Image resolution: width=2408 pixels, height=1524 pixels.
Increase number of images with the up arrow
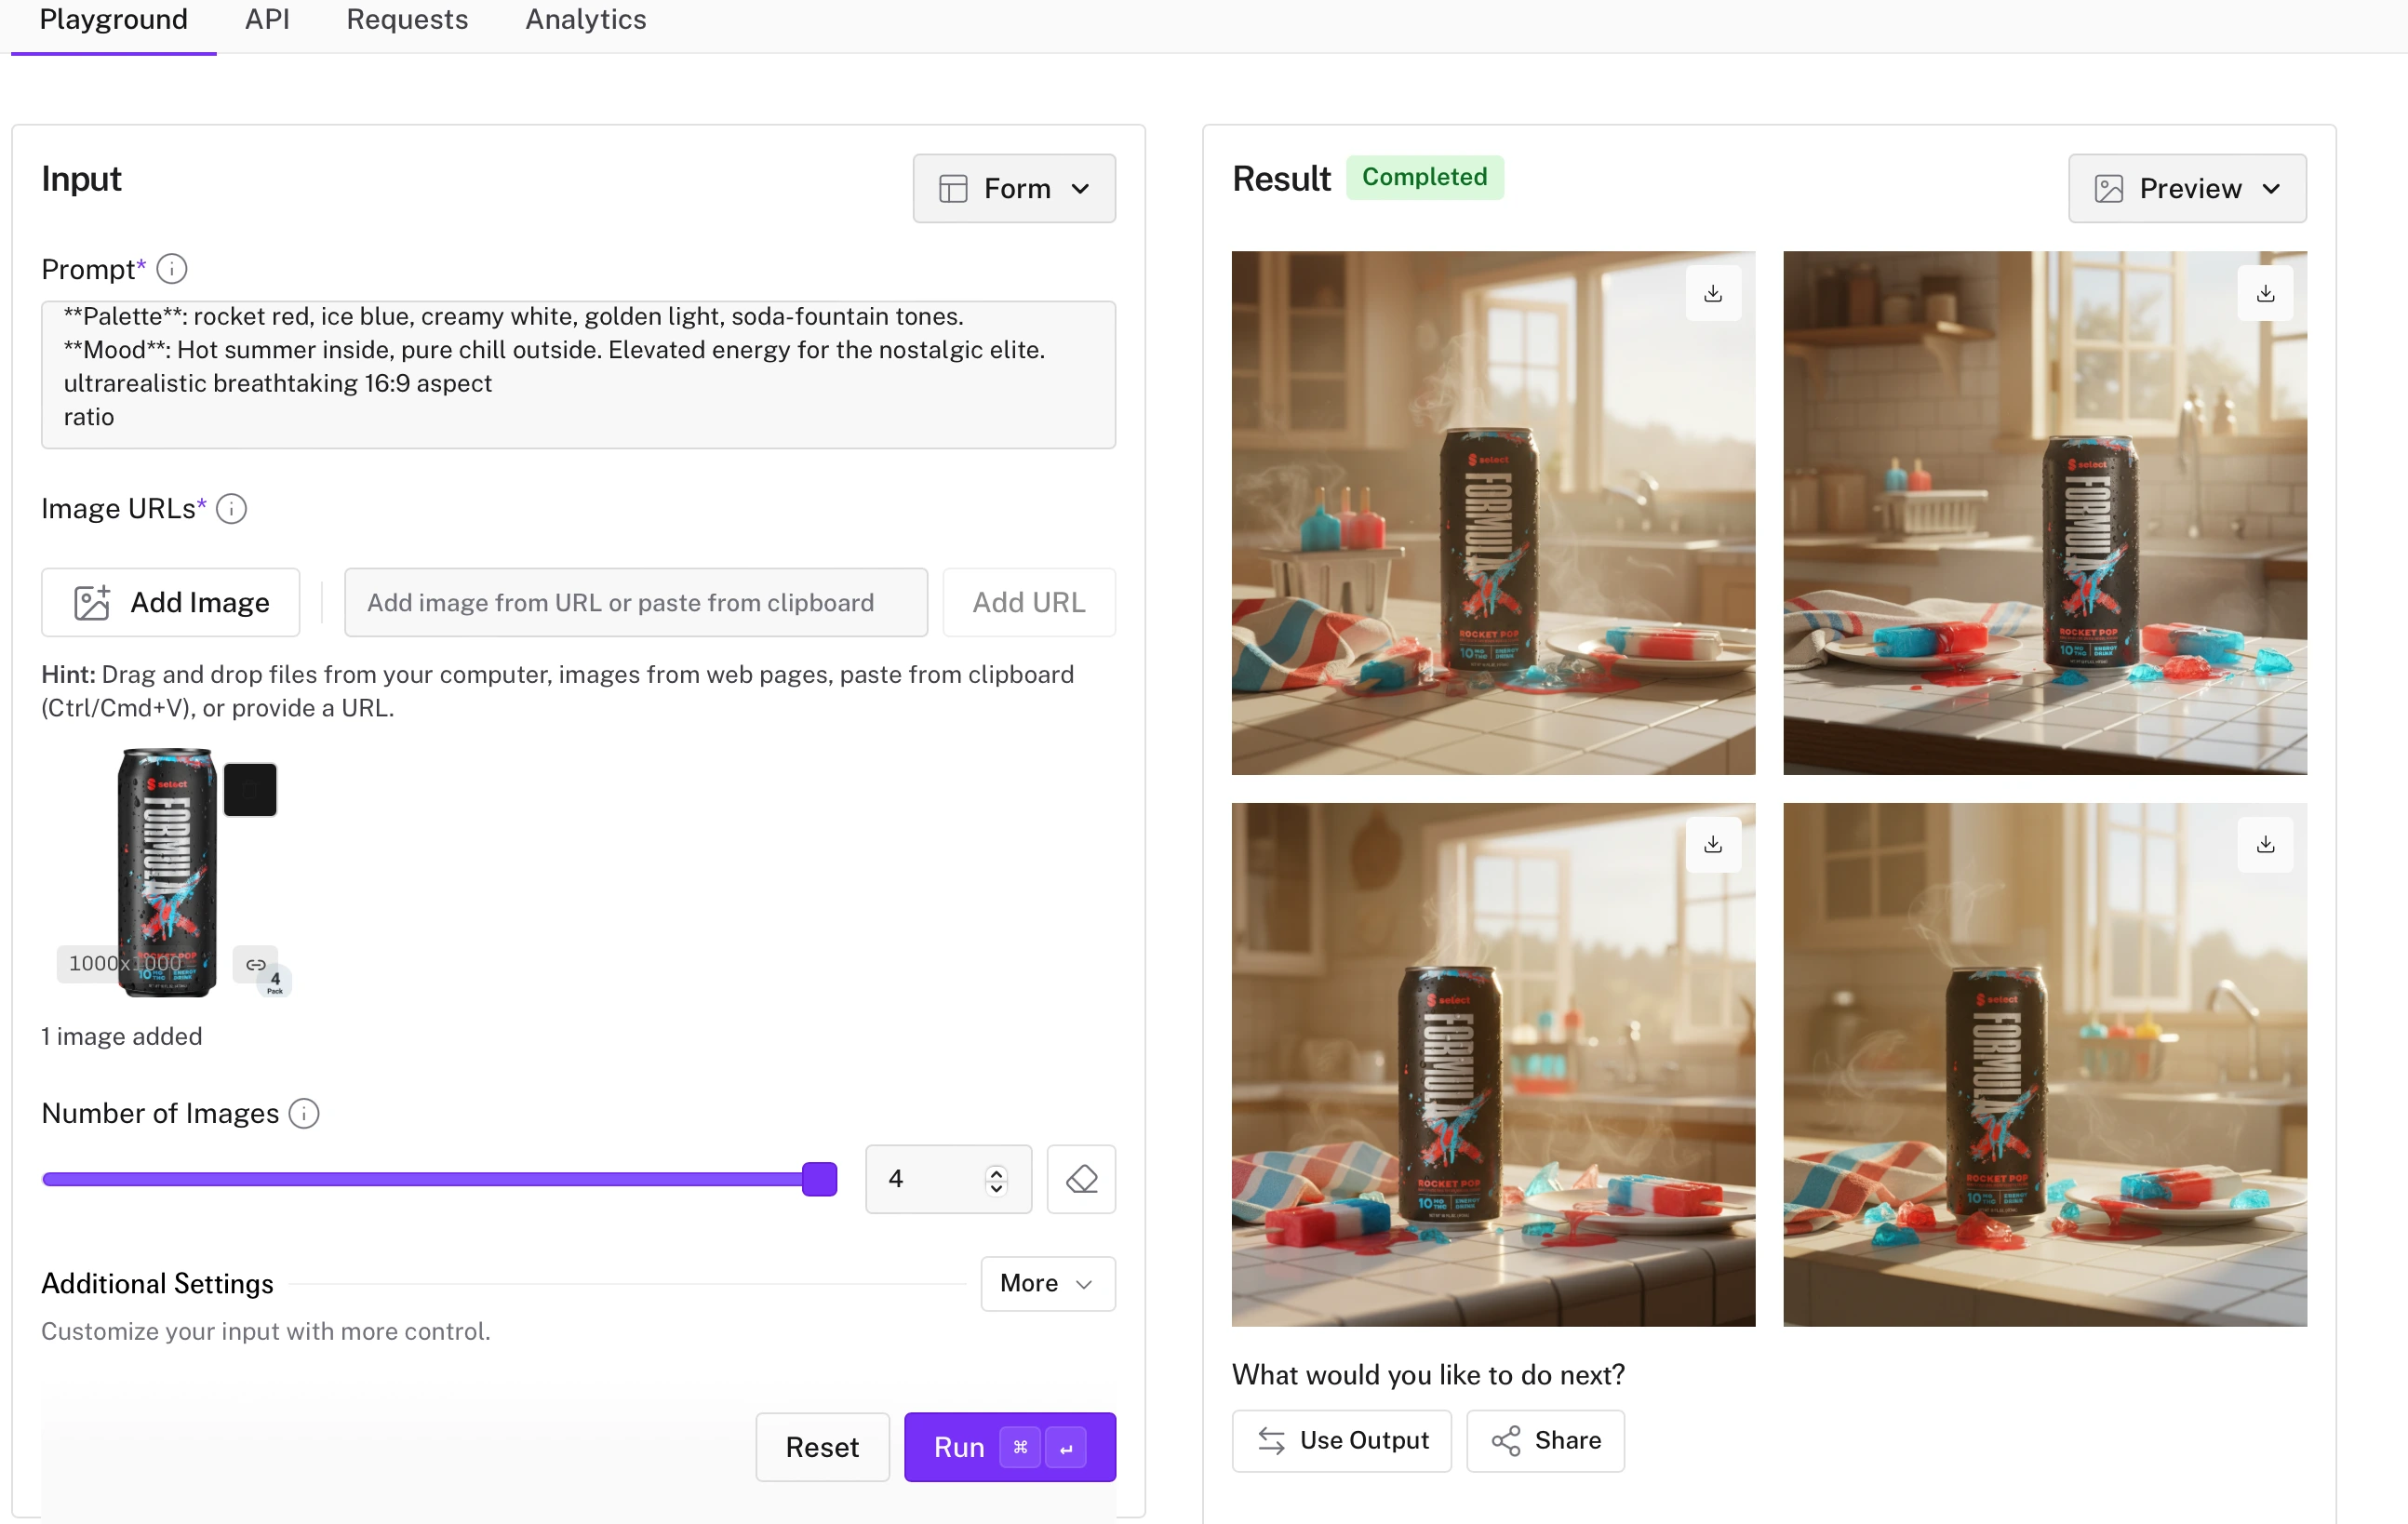tap(996, 1171)
